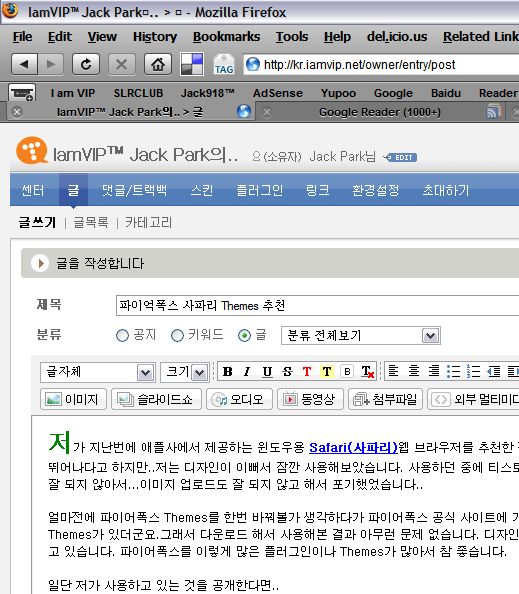The width and height of the screenshot is (519, 594).
Task: Open the History menu
Action: [x=155, y=37]
